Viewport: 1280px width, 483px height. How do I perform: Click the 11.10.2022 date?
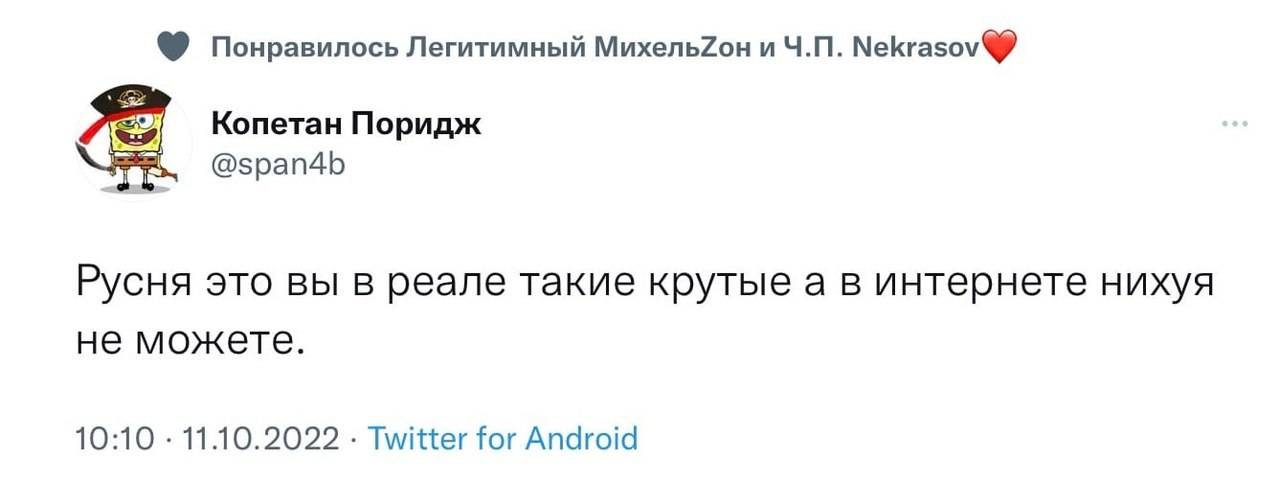[263, 439]
